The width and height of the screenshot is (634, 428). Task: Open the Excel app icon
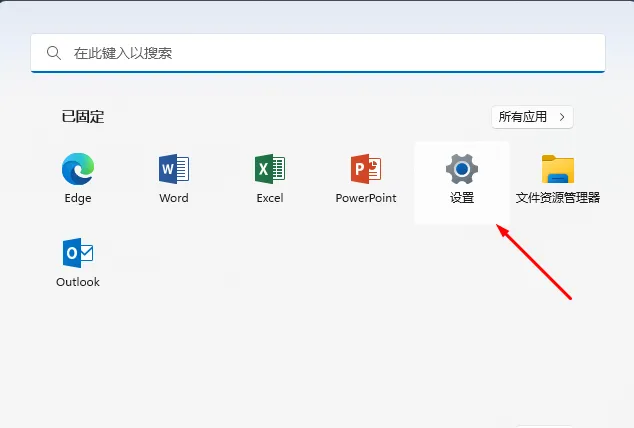pyautogui.click(x=270, y=169)
